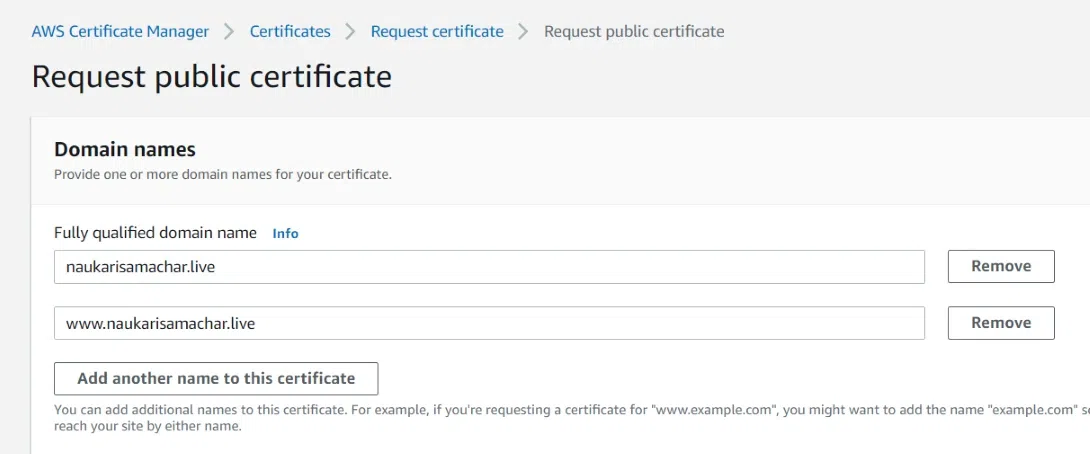Viewport: 1090px width, 454px height.
Task: Focus the naukarisamachar.live domain name field
Action: [x=489, y=267]
